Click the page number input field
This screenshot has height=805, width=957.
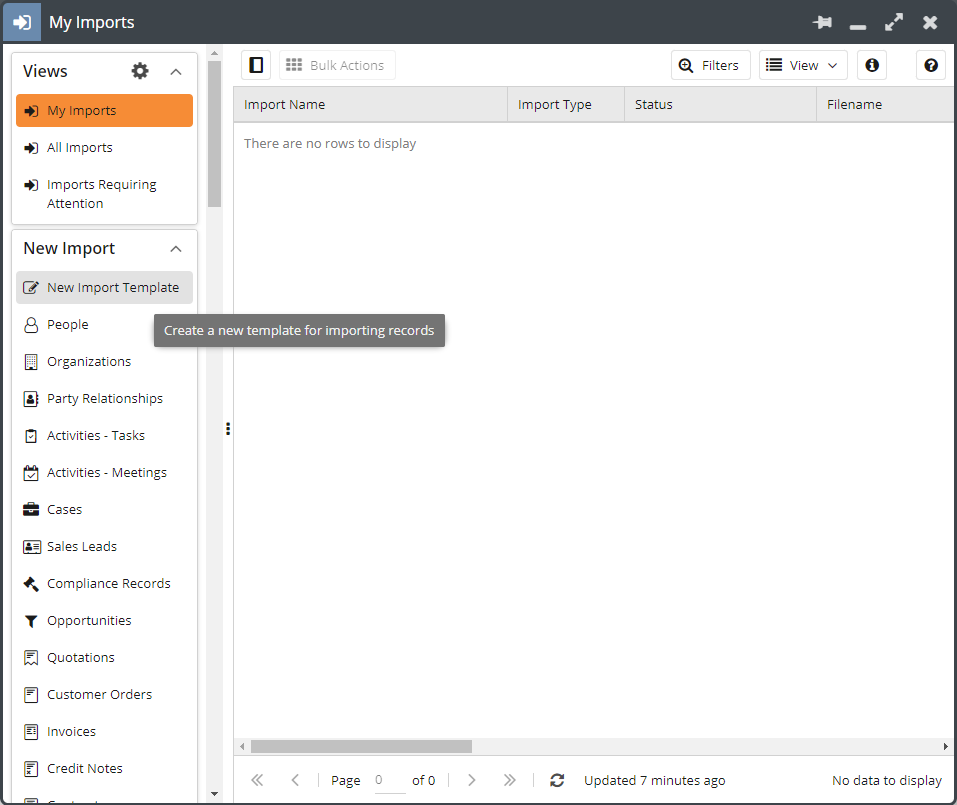(389, 780)
